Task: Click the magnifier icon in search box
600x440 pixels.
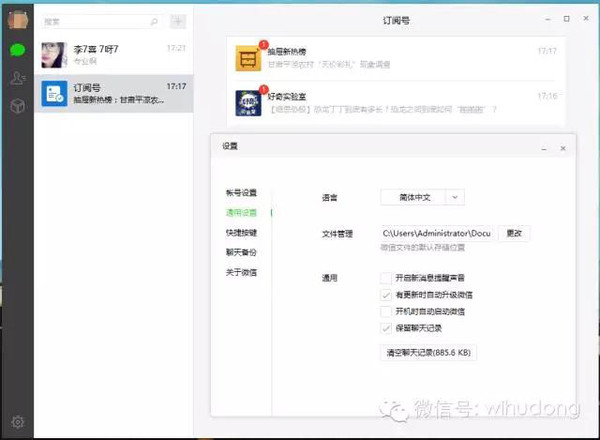Action: (x=154, y=22)
